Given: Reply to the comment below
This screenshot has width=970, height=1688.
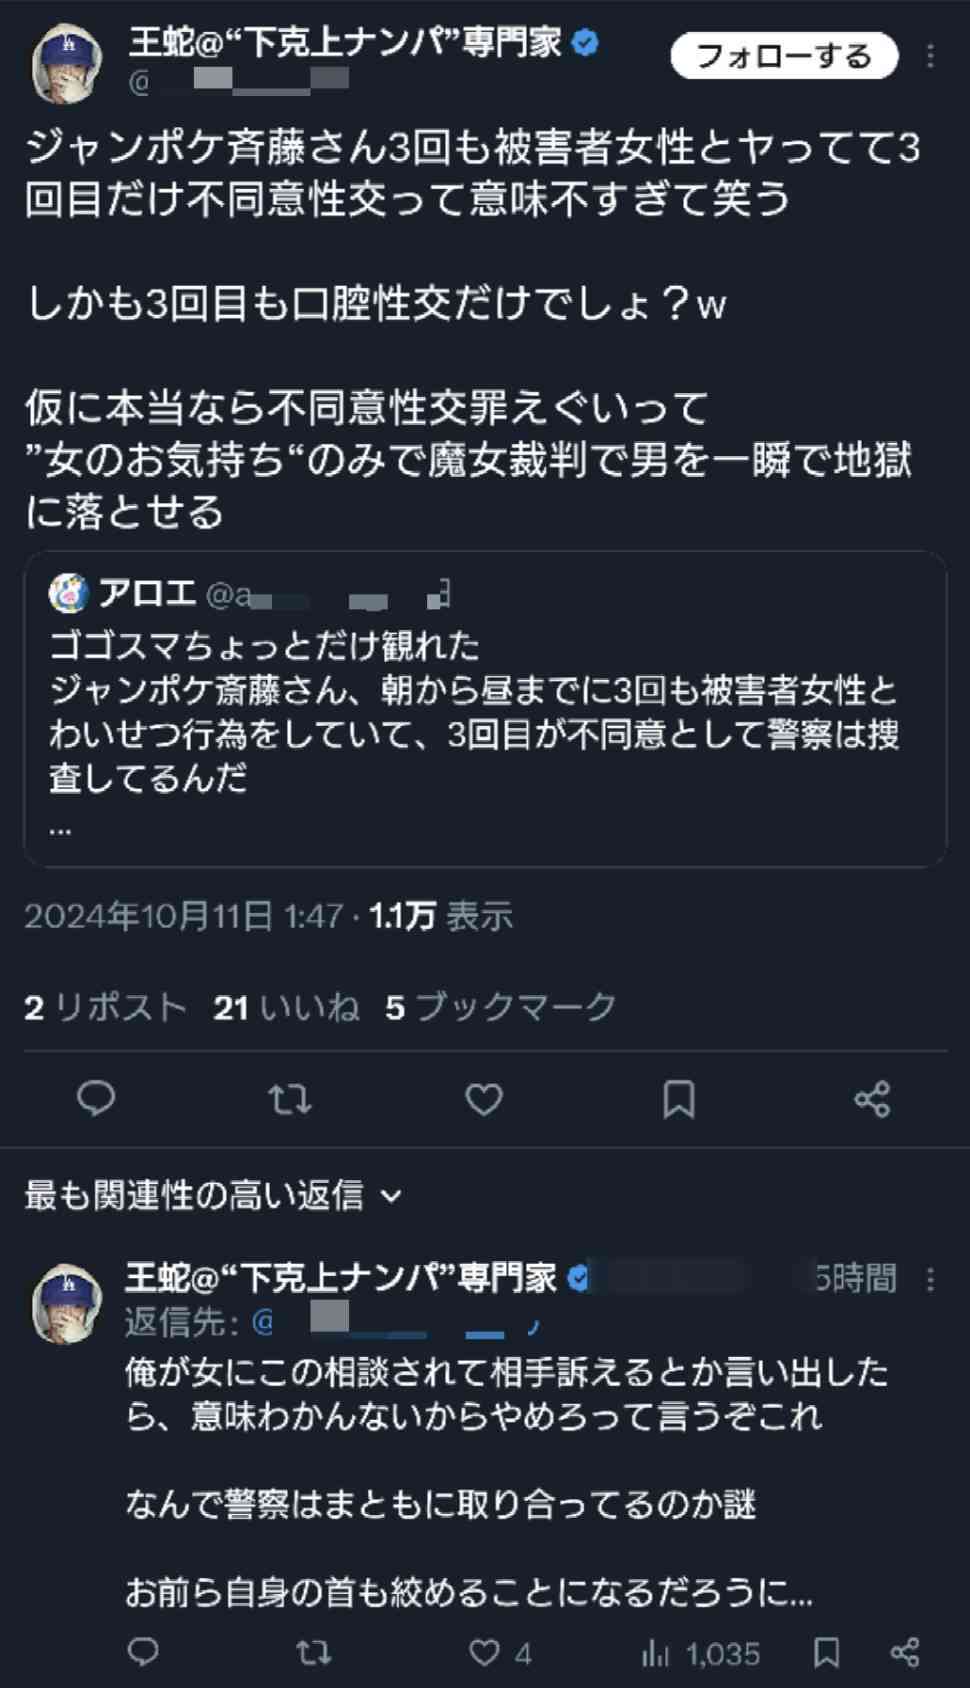Looking at the screenshot, I should click(143, 1652).
